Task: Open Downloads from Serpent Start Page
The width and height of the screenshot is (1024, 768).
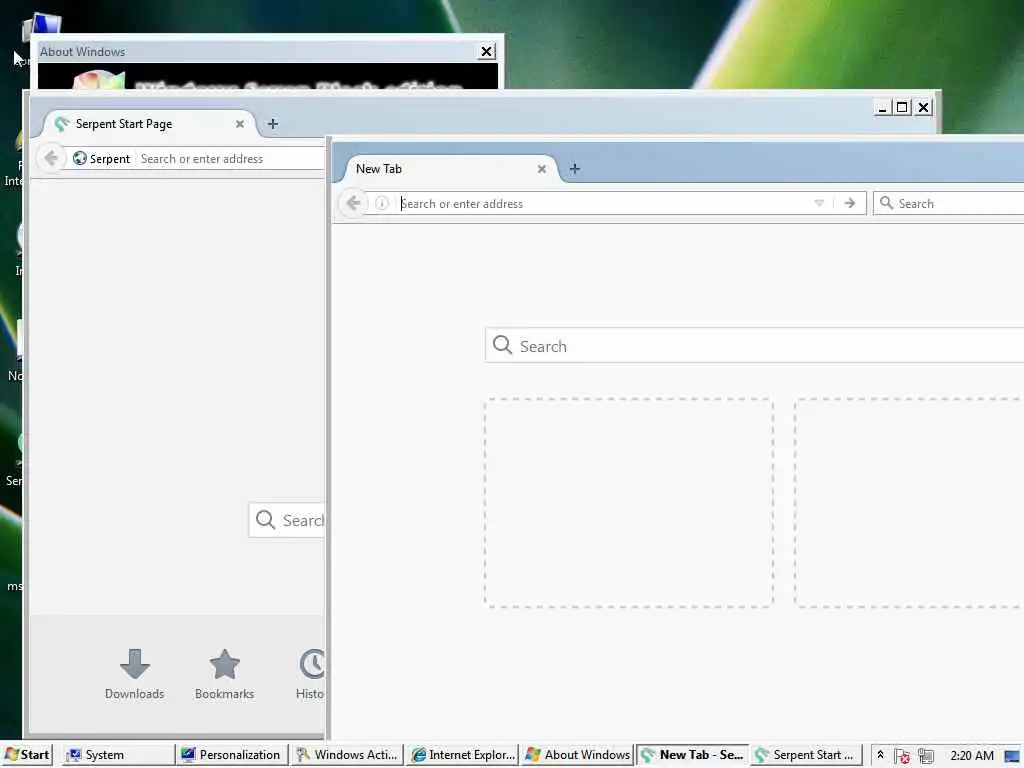Action: pos(135,675)
